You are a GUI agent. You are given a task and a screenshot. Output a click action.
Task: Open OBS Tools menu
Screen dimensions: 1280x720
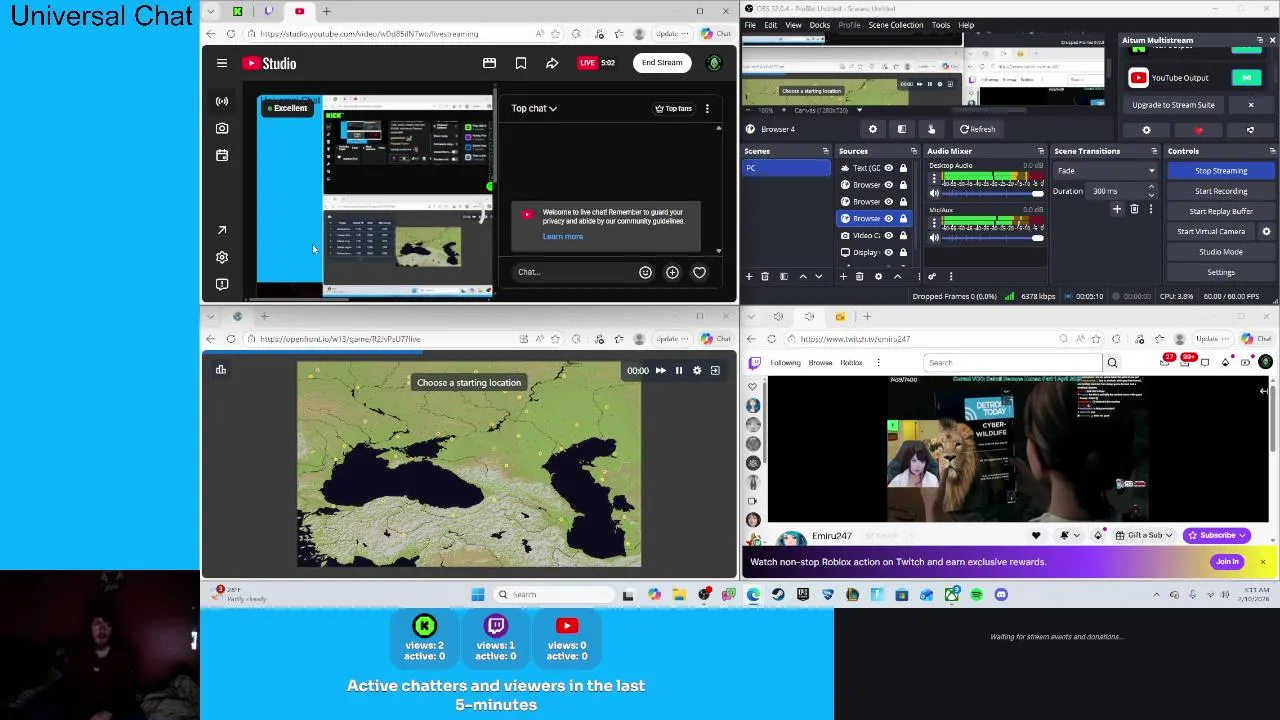940,25
